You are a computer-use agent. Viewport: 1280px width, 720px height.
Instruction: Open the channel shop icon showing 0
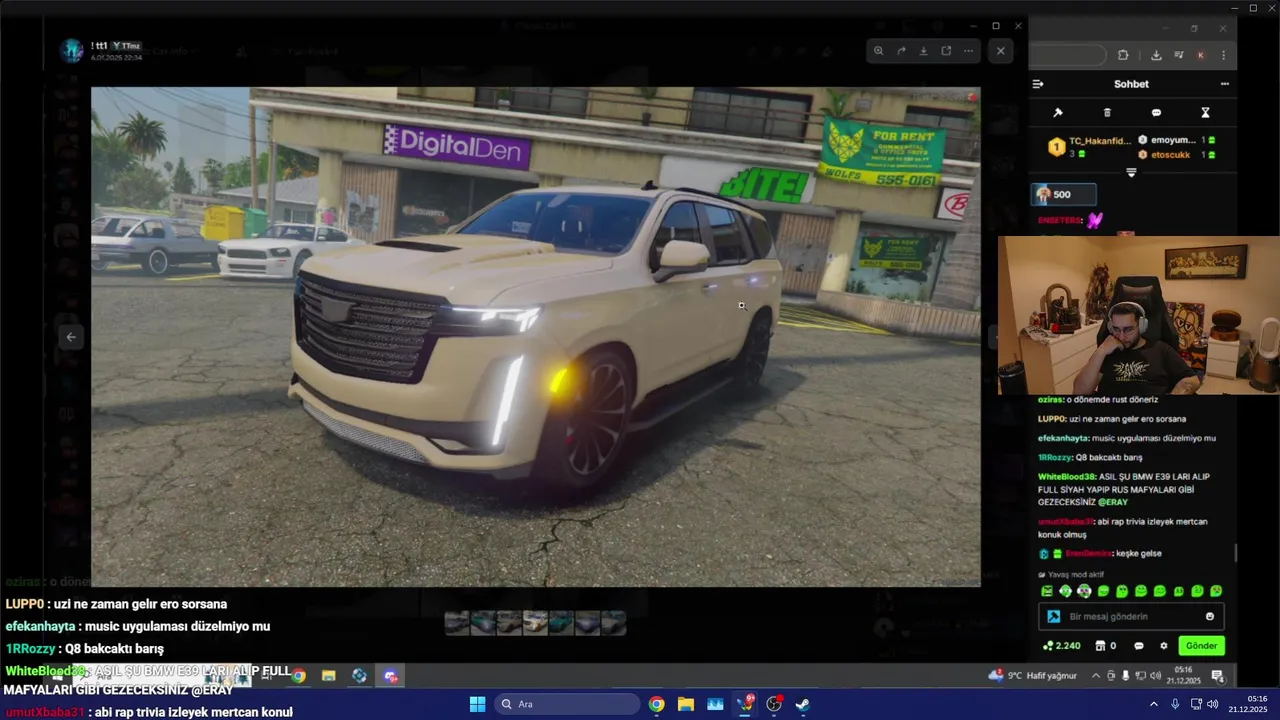(x=1106, y=646)
